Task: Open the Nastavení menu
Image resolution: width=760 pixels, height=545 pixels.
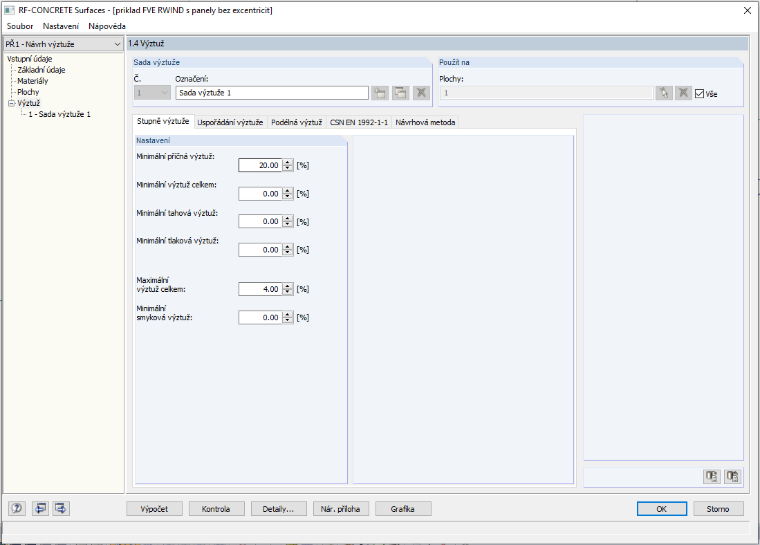Action: [x=61, y=26]
